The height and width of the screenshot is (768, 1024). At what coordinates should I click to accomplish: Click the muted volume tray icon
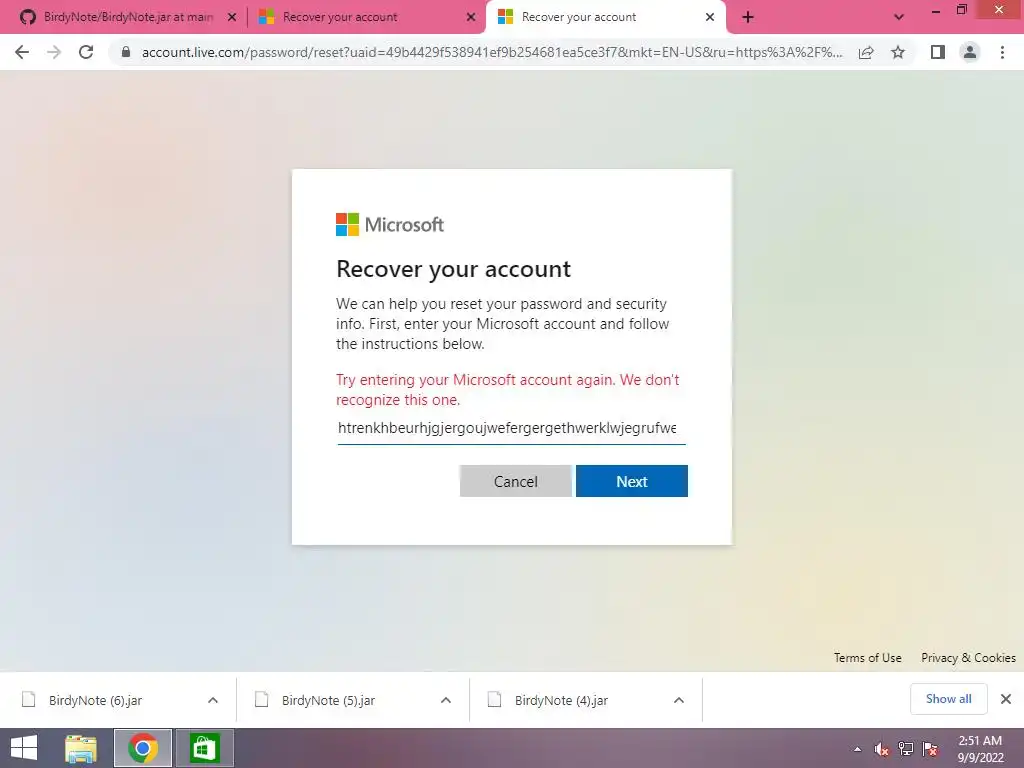882,749
